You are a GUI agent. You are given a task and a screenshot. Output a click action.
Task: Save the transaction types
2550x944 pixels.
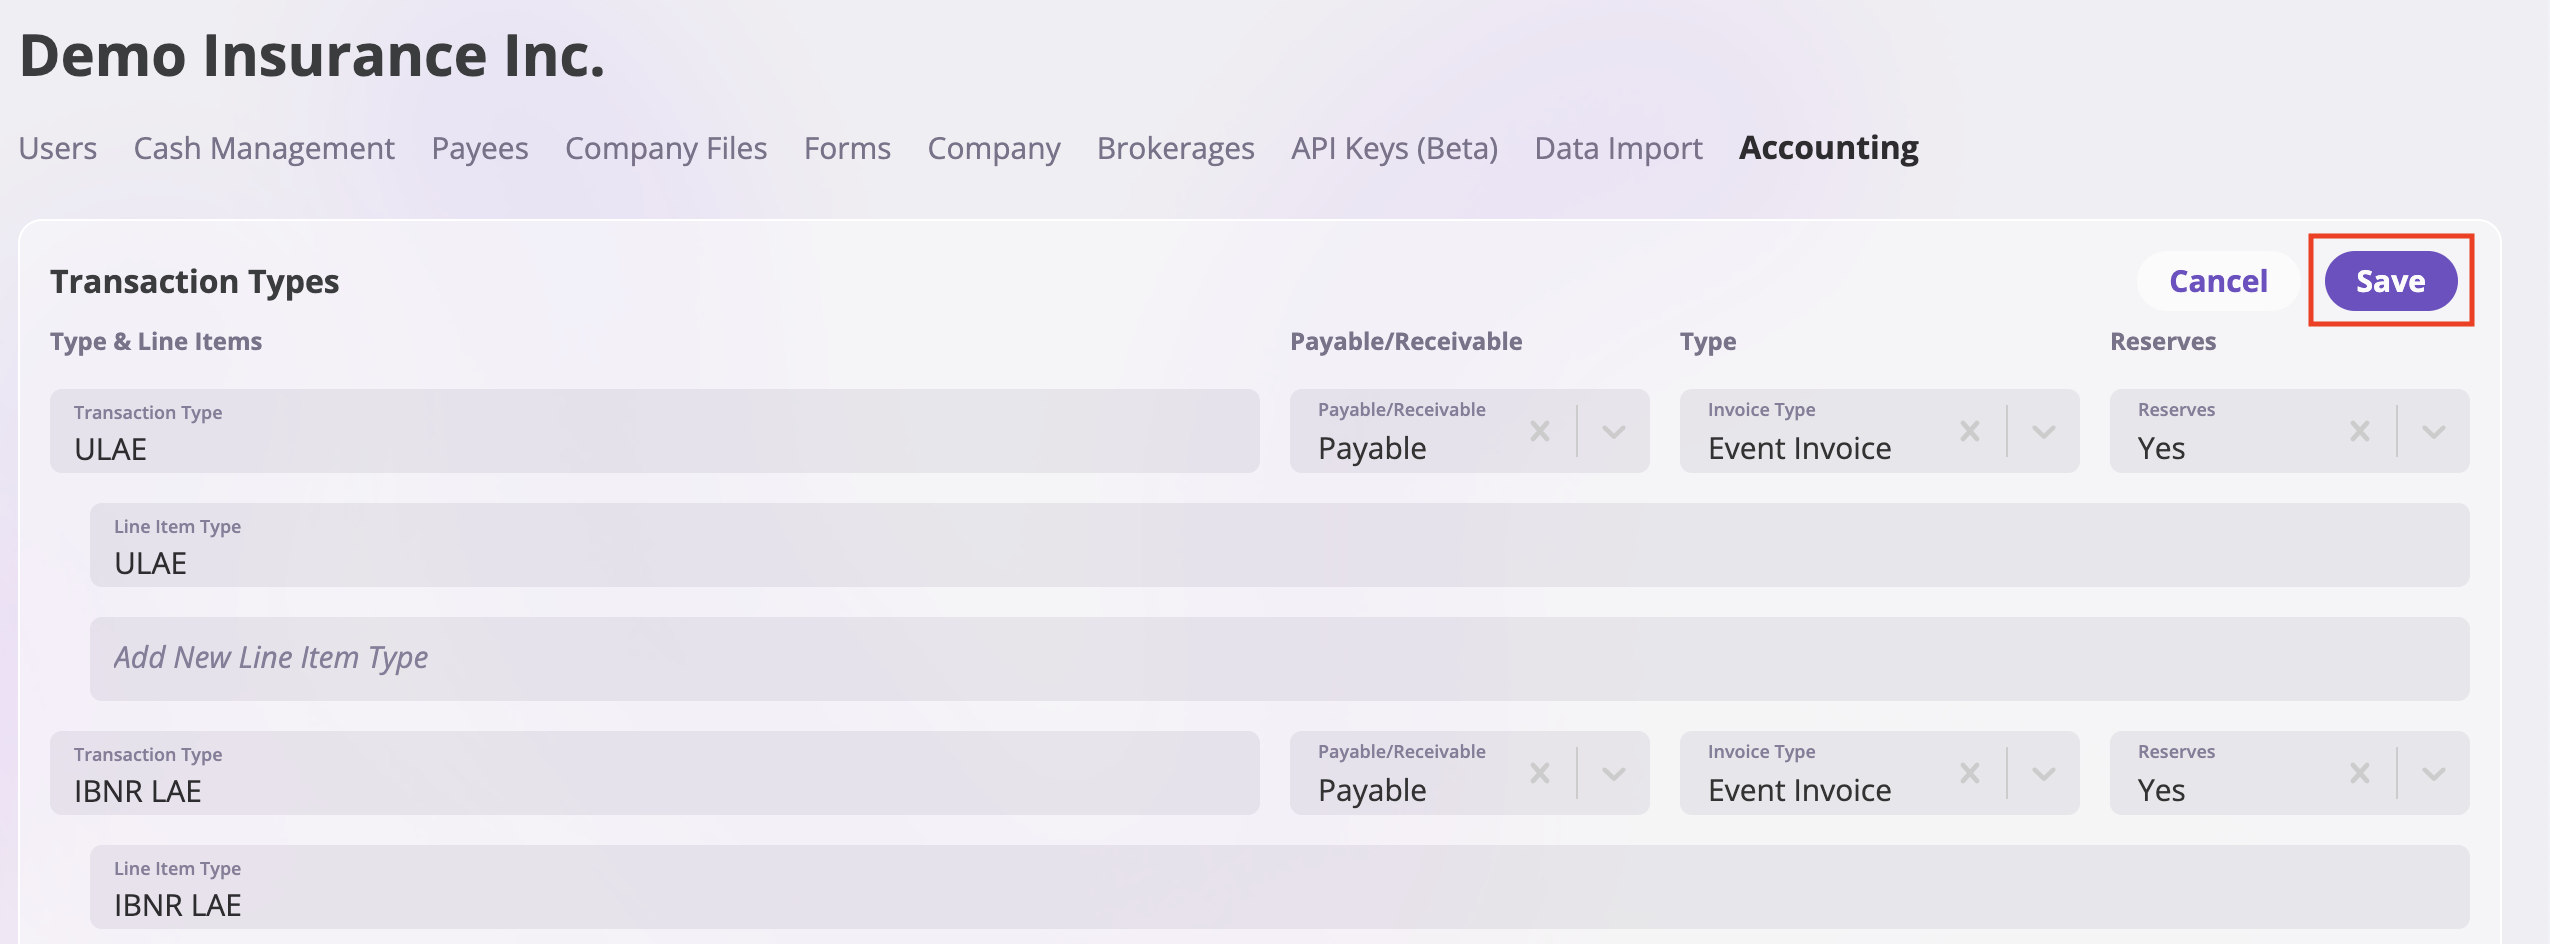click(2390, 281)
